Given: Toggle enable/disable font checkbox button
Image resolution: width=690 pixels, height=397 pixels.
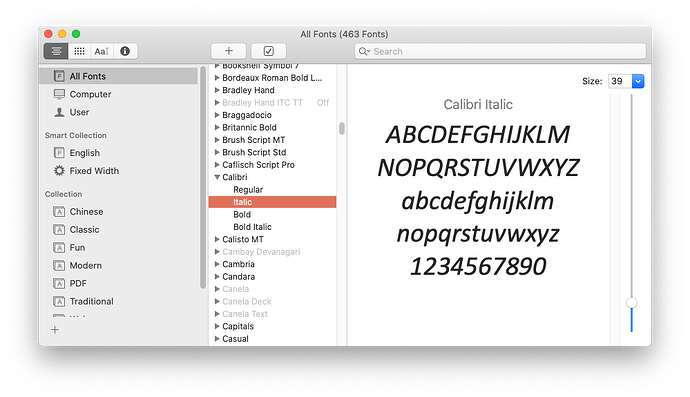Looking at the screenshot, I should pyautogui.click(x=268, y=51).
